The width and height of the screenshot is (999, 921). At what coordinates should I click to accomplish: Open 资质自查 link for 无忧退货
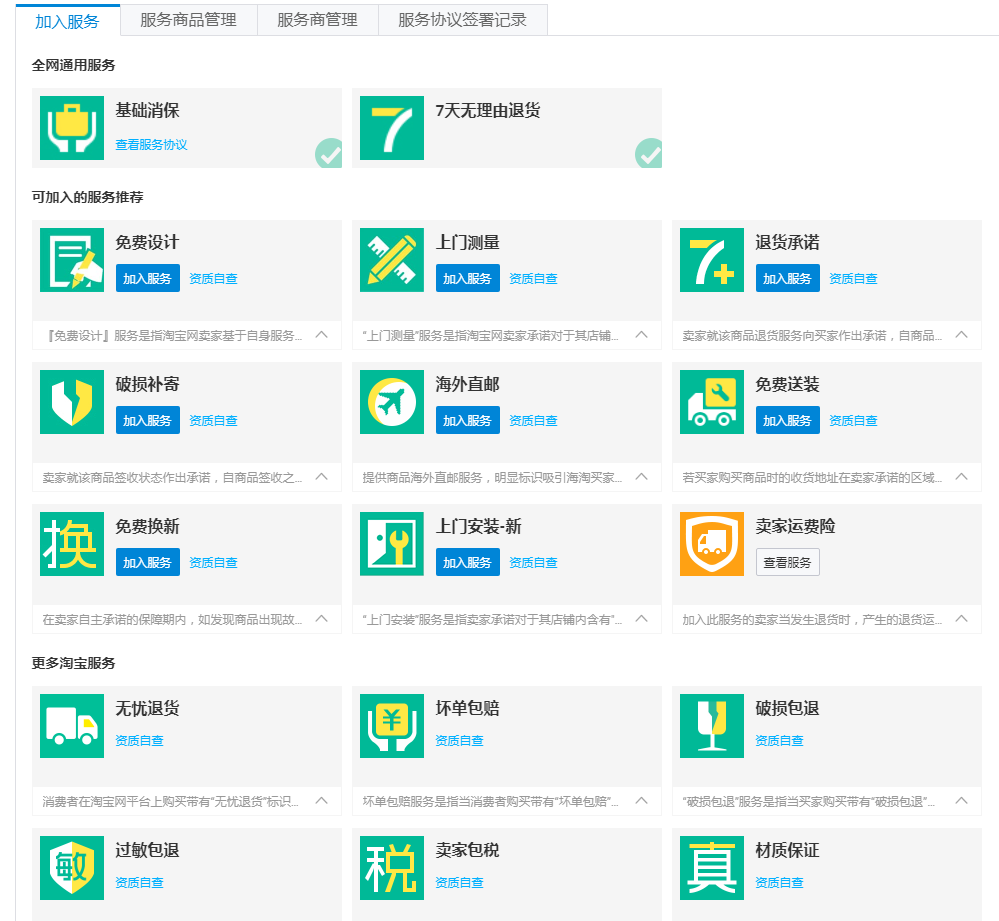coord(140,740)
